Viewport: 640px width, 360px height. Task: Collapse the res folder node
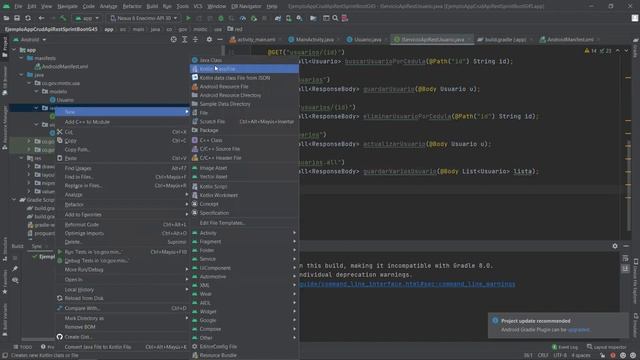pyautogui.click(x=22, y=158)
